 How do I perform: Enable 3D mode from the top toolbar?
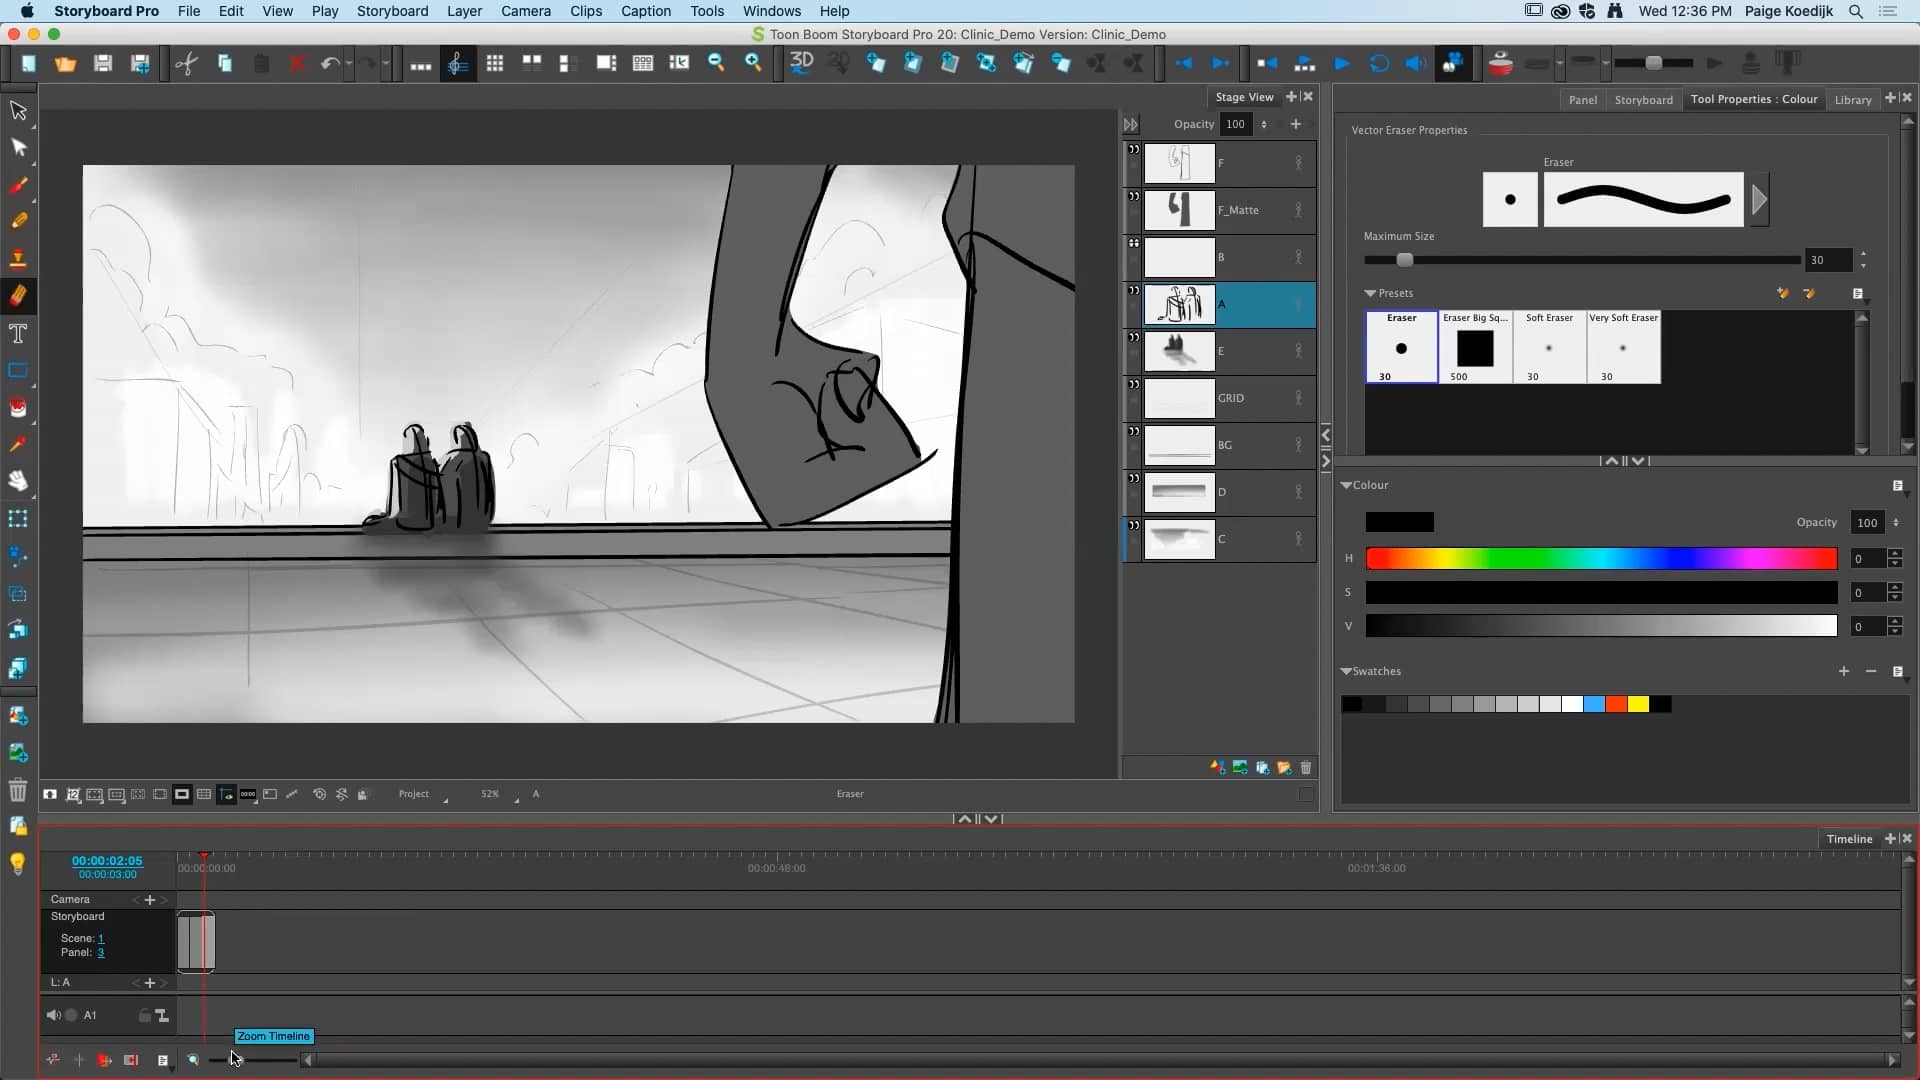pos(800,63)
